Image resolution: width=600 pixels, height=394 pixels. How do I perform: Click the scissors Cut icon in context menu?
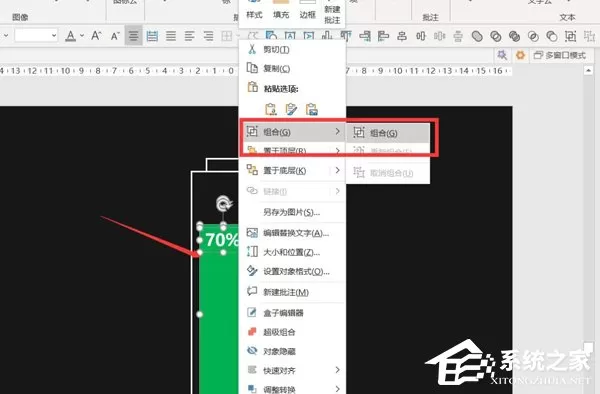click(252, 49)
